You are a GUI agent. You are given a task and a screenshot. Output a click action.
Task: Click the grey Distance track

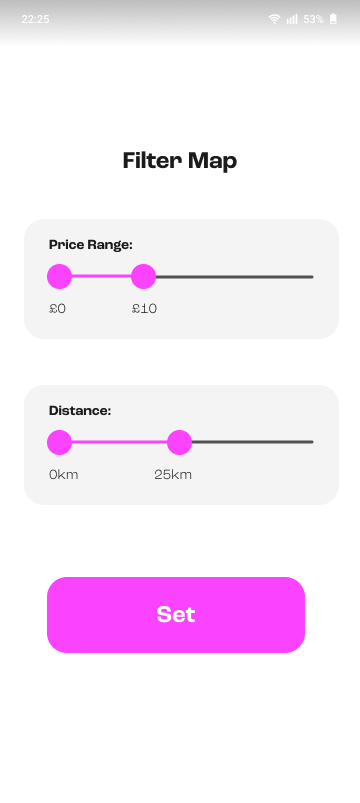252,442
